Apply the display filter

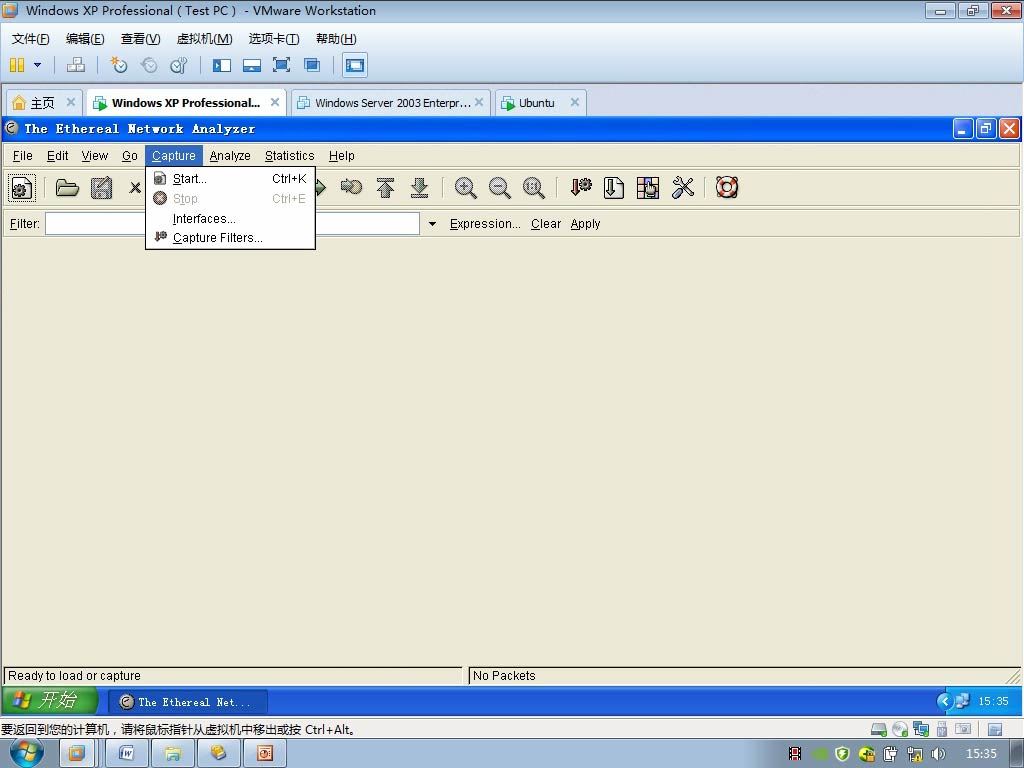coord(585,224)
